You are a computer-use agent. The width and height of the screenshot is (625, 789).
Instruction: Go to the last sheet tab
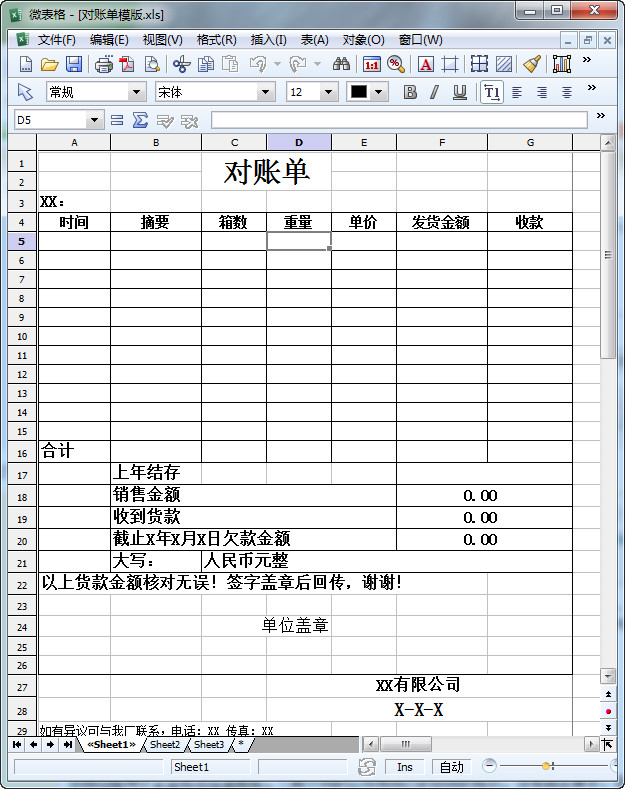pos(68,744)
